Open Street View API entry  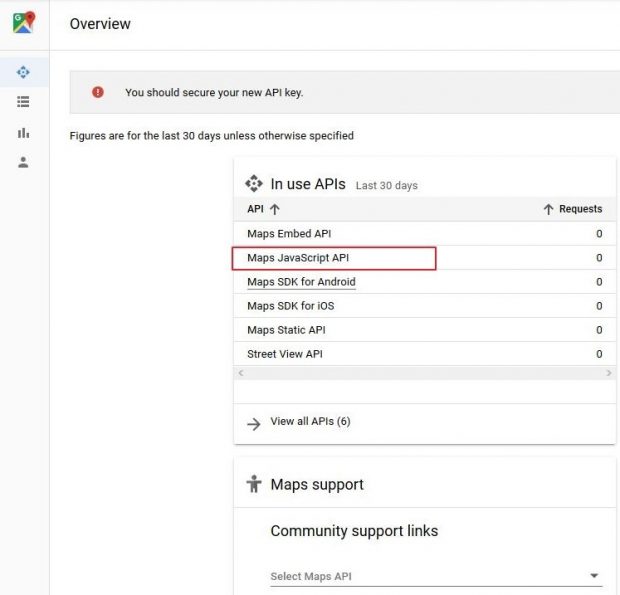(284, 354)
